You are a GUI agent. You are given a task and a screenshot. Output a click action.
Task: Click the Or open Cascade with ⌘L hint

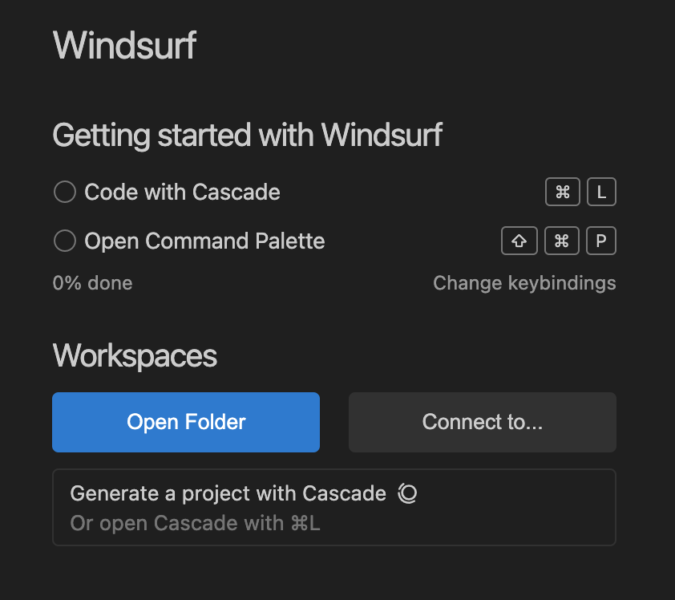tap(195, 523)
